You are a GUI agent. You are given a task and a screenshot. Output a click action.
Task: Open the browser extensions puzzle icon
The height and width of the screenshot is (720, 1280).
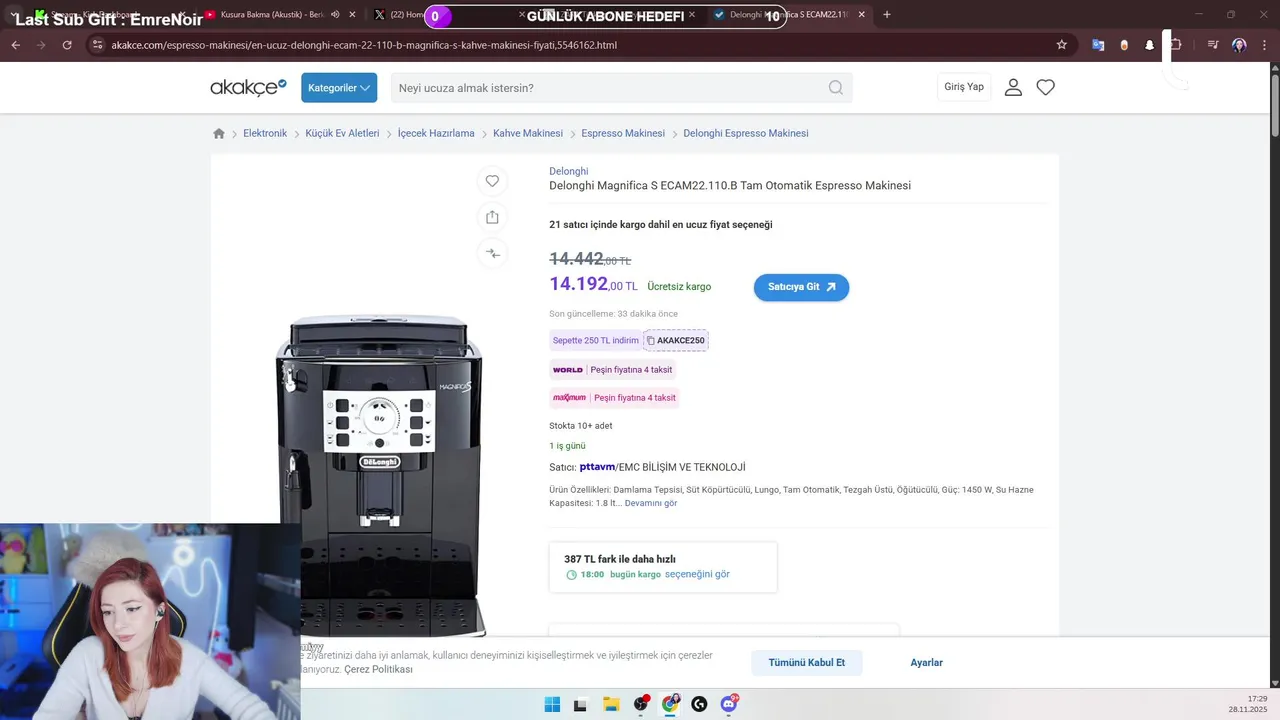pyautogui.click(x=1175, y=45)
